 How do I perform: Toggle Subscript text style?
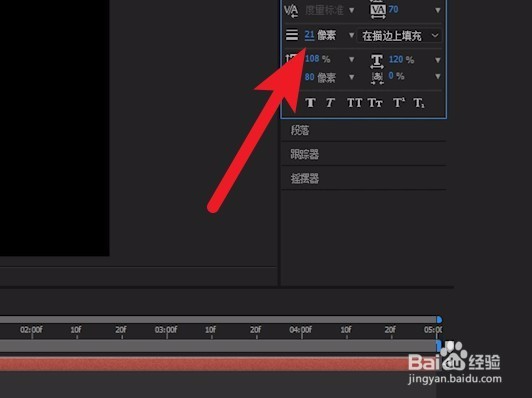tap(419, 103)
